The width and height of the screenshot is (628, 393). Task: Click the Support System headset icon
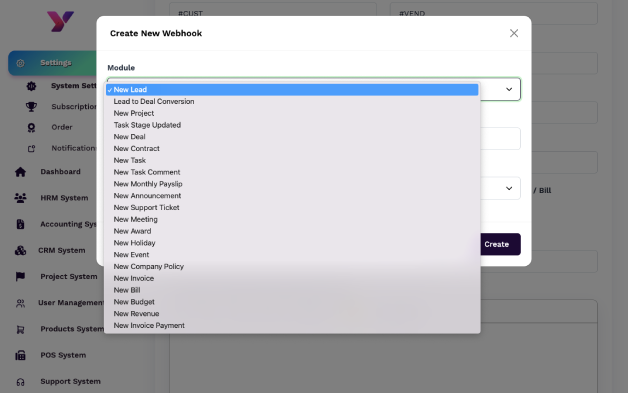coord(20,382)
